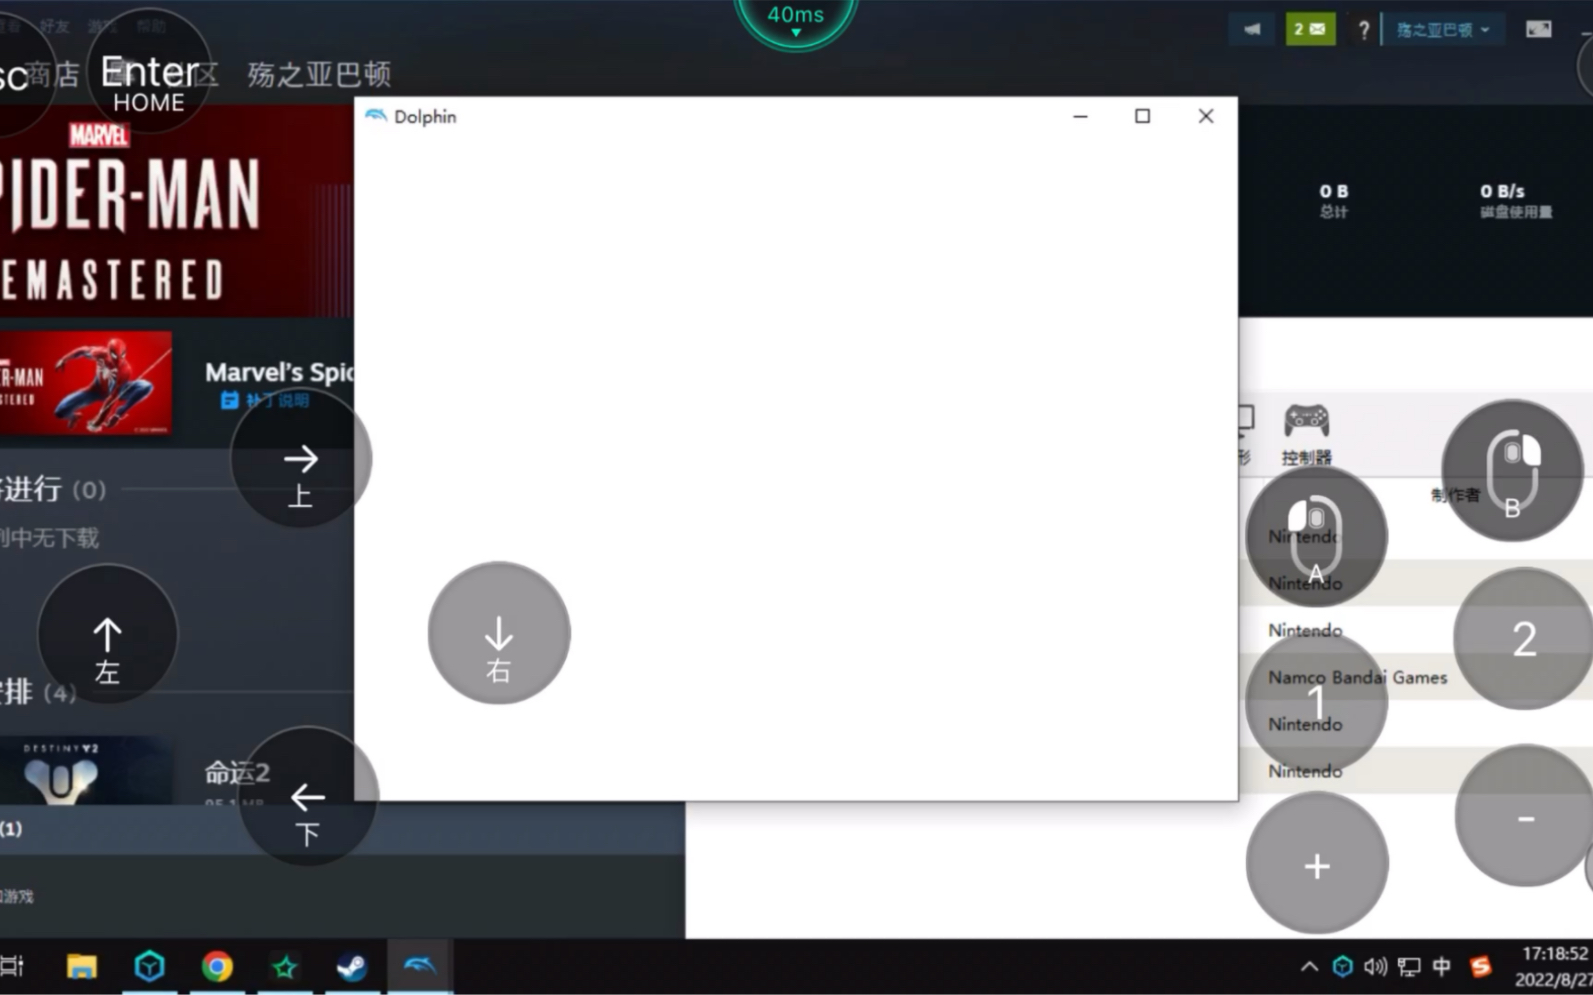Switch to Steam via taskbar icon
Viewport: 1593px width, 995px height.
[x=351, y=966]
